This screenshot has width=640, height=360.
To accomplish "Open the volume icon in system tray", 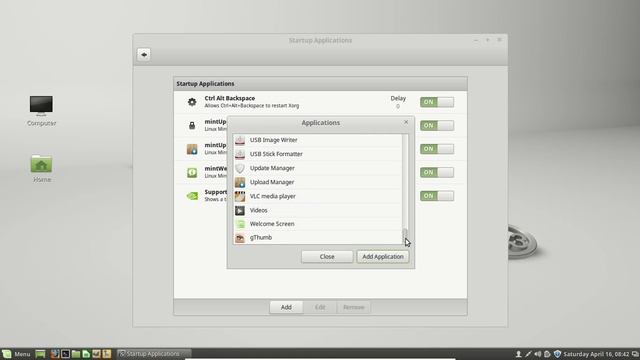I will (538, 354).
